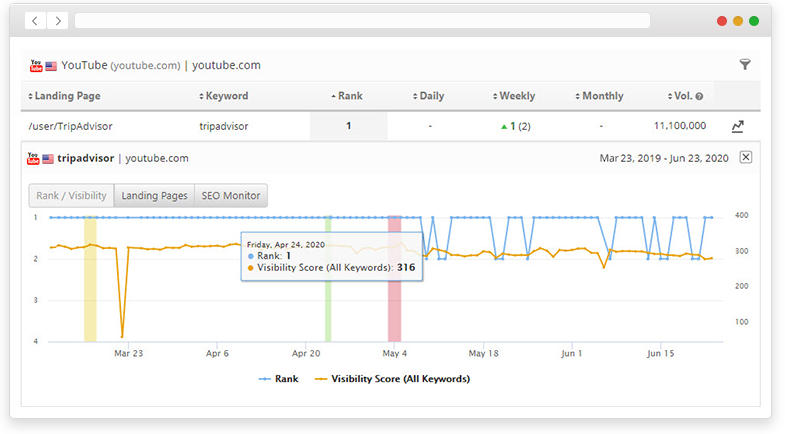
Task: Switch to the Landing Pages tab
Action: pyautogui.click(x=154, y=196)
